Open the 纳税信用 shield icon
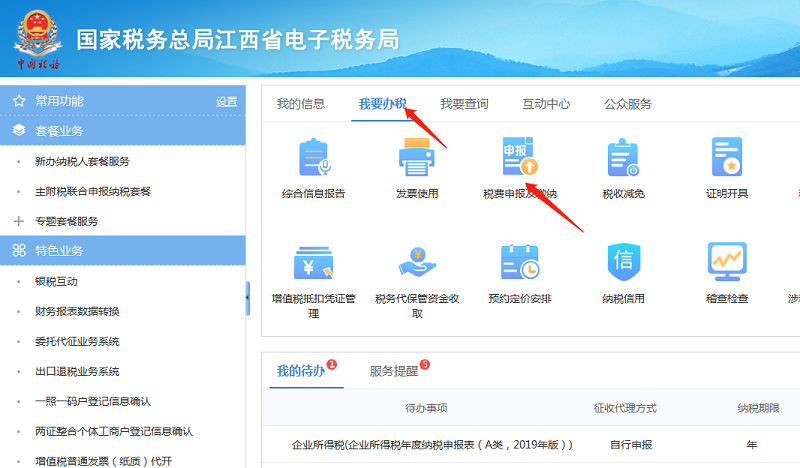Image resolution: width=800 pixels, height=468 pixels. click(x=623, y=262)
